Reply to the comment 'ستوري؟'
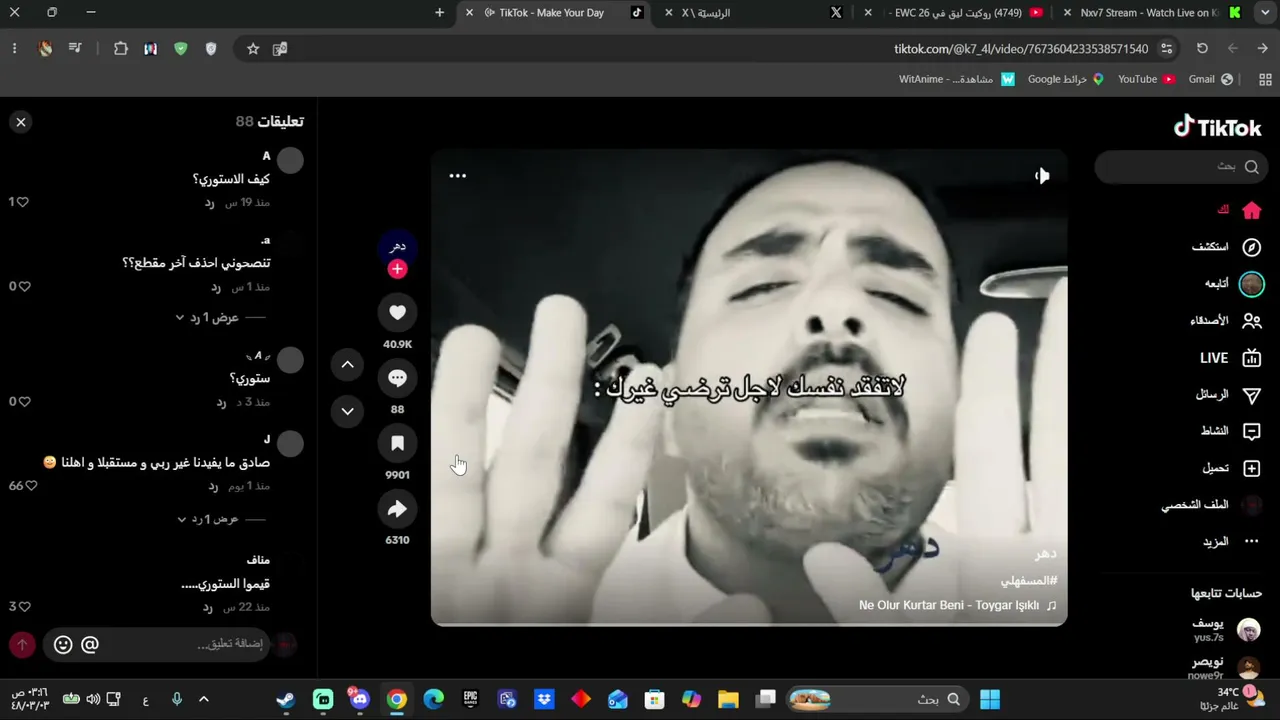The height and width of the screenshot is (720, 1280). (221, 402)
